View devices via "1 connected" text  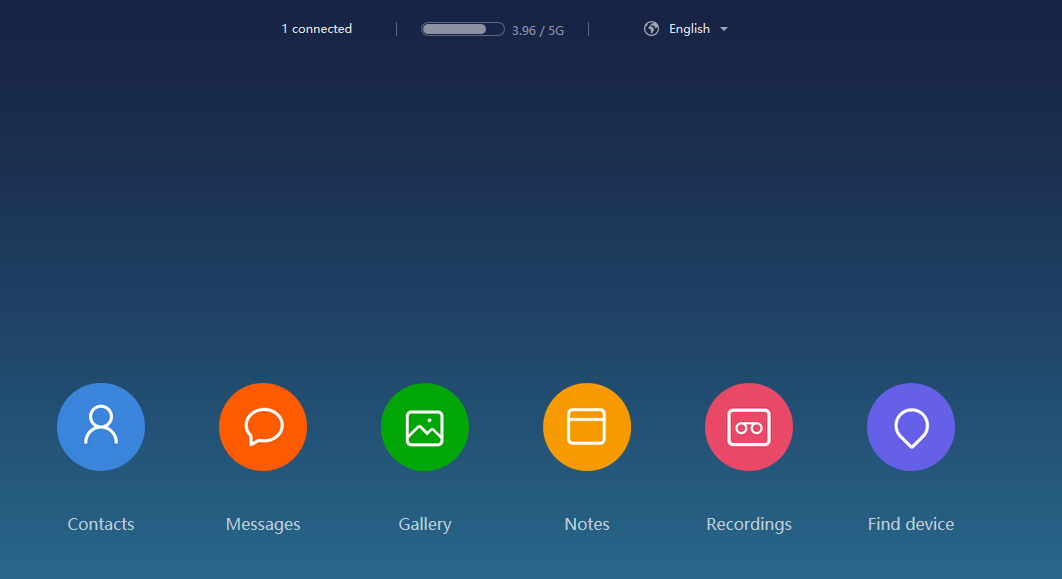tap(316, 29)
